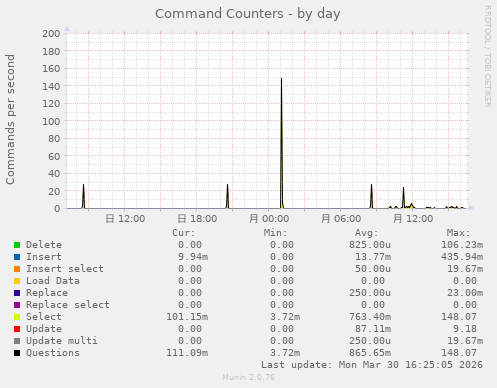Image resolution: width=497 pixels, height=388 pixels.
Task: Click the Select minimum value 3.72m
Action: pos(285,317)
